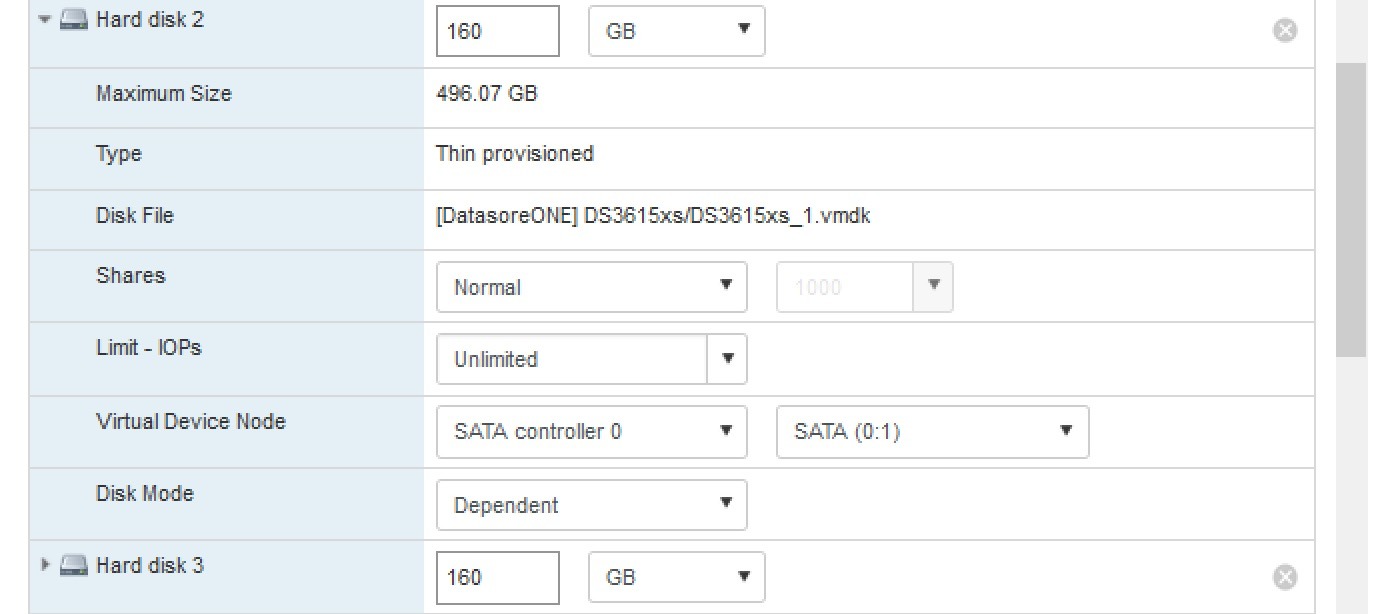The image size is (1384, 614).
Task: Collapse the Hard disk 2 section
Action: [44, 20]
